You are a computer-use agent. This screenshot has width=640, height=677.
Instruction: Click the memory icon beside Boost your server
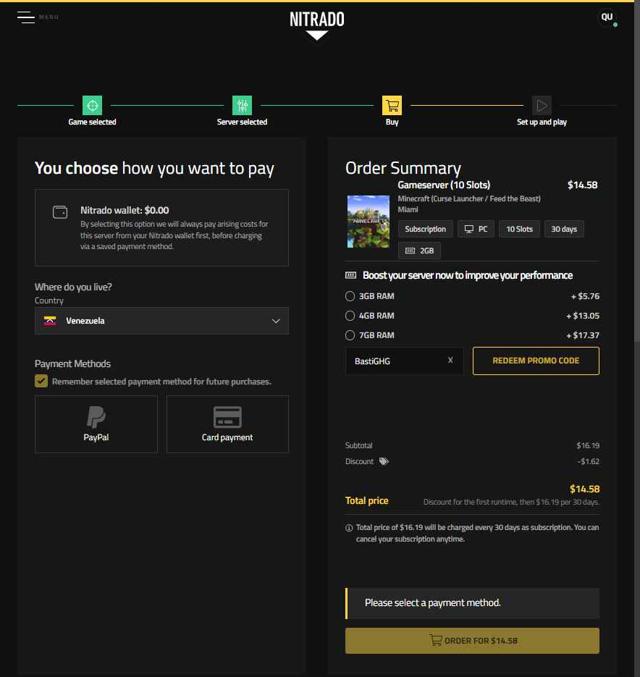tap(351, 275)
